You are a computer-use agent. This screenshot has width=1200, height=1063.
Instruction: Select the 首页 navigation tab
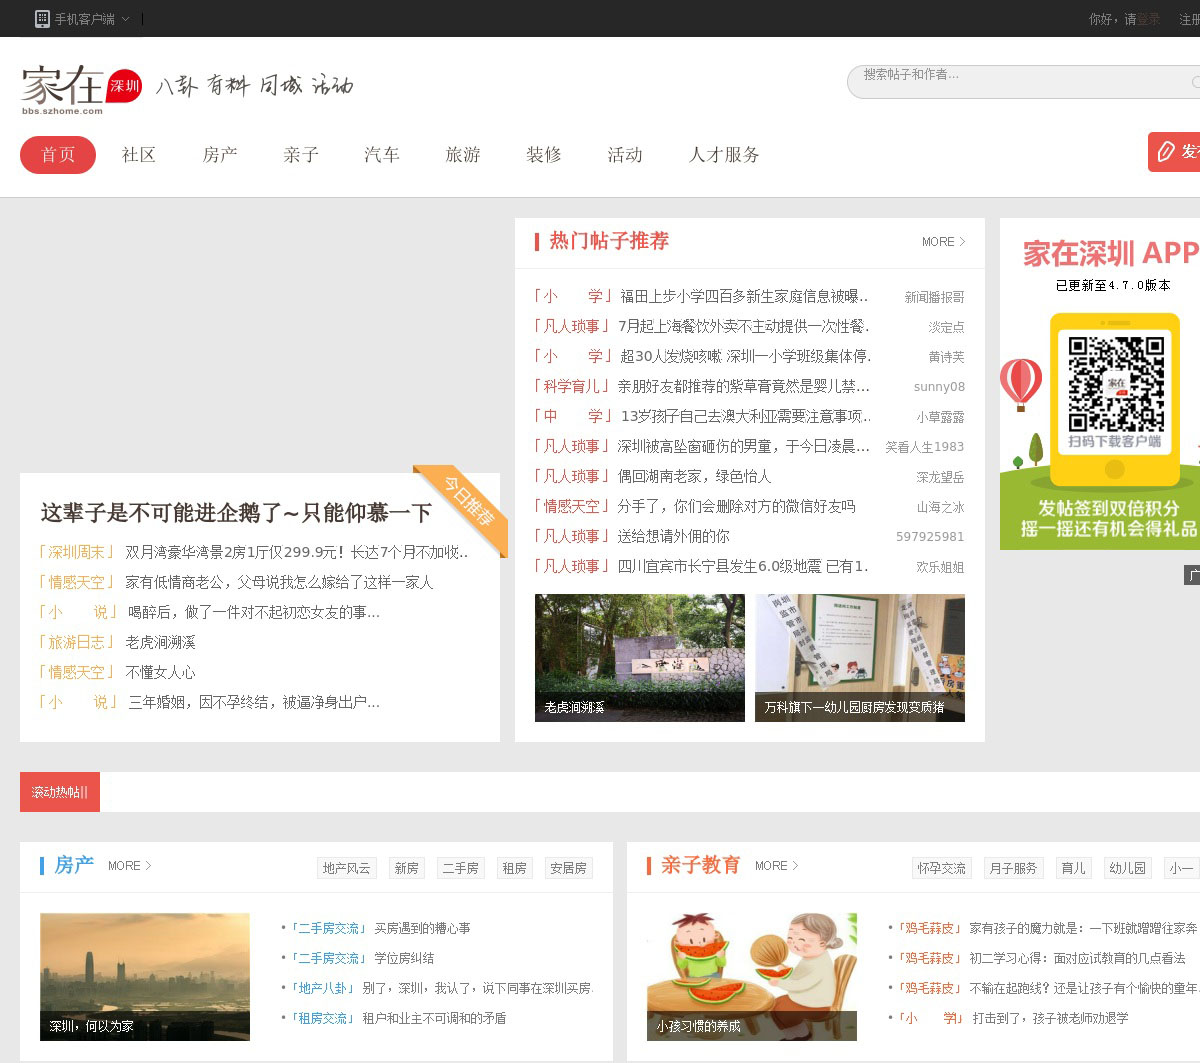click(x=58, y=155)
